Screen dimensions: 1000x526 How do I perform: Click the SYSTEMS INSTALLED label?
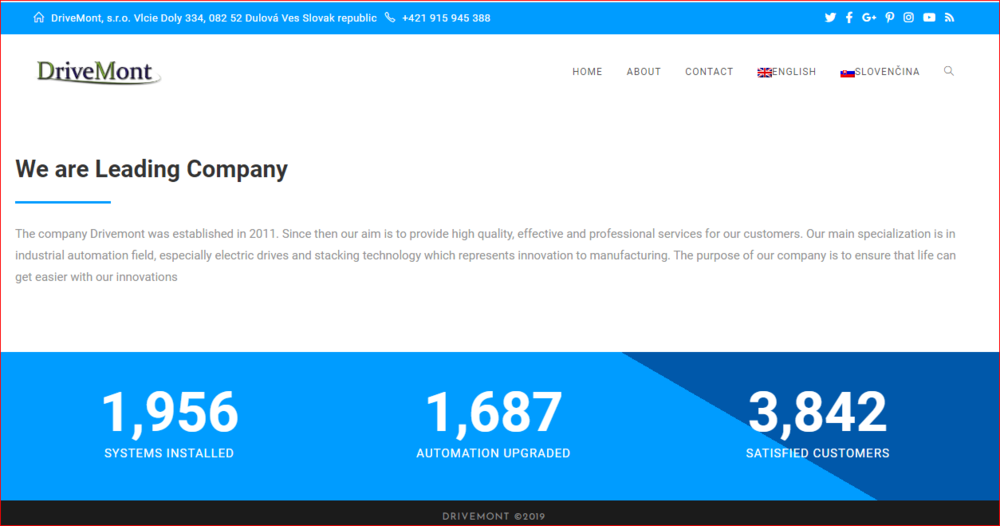coord(169,453)
